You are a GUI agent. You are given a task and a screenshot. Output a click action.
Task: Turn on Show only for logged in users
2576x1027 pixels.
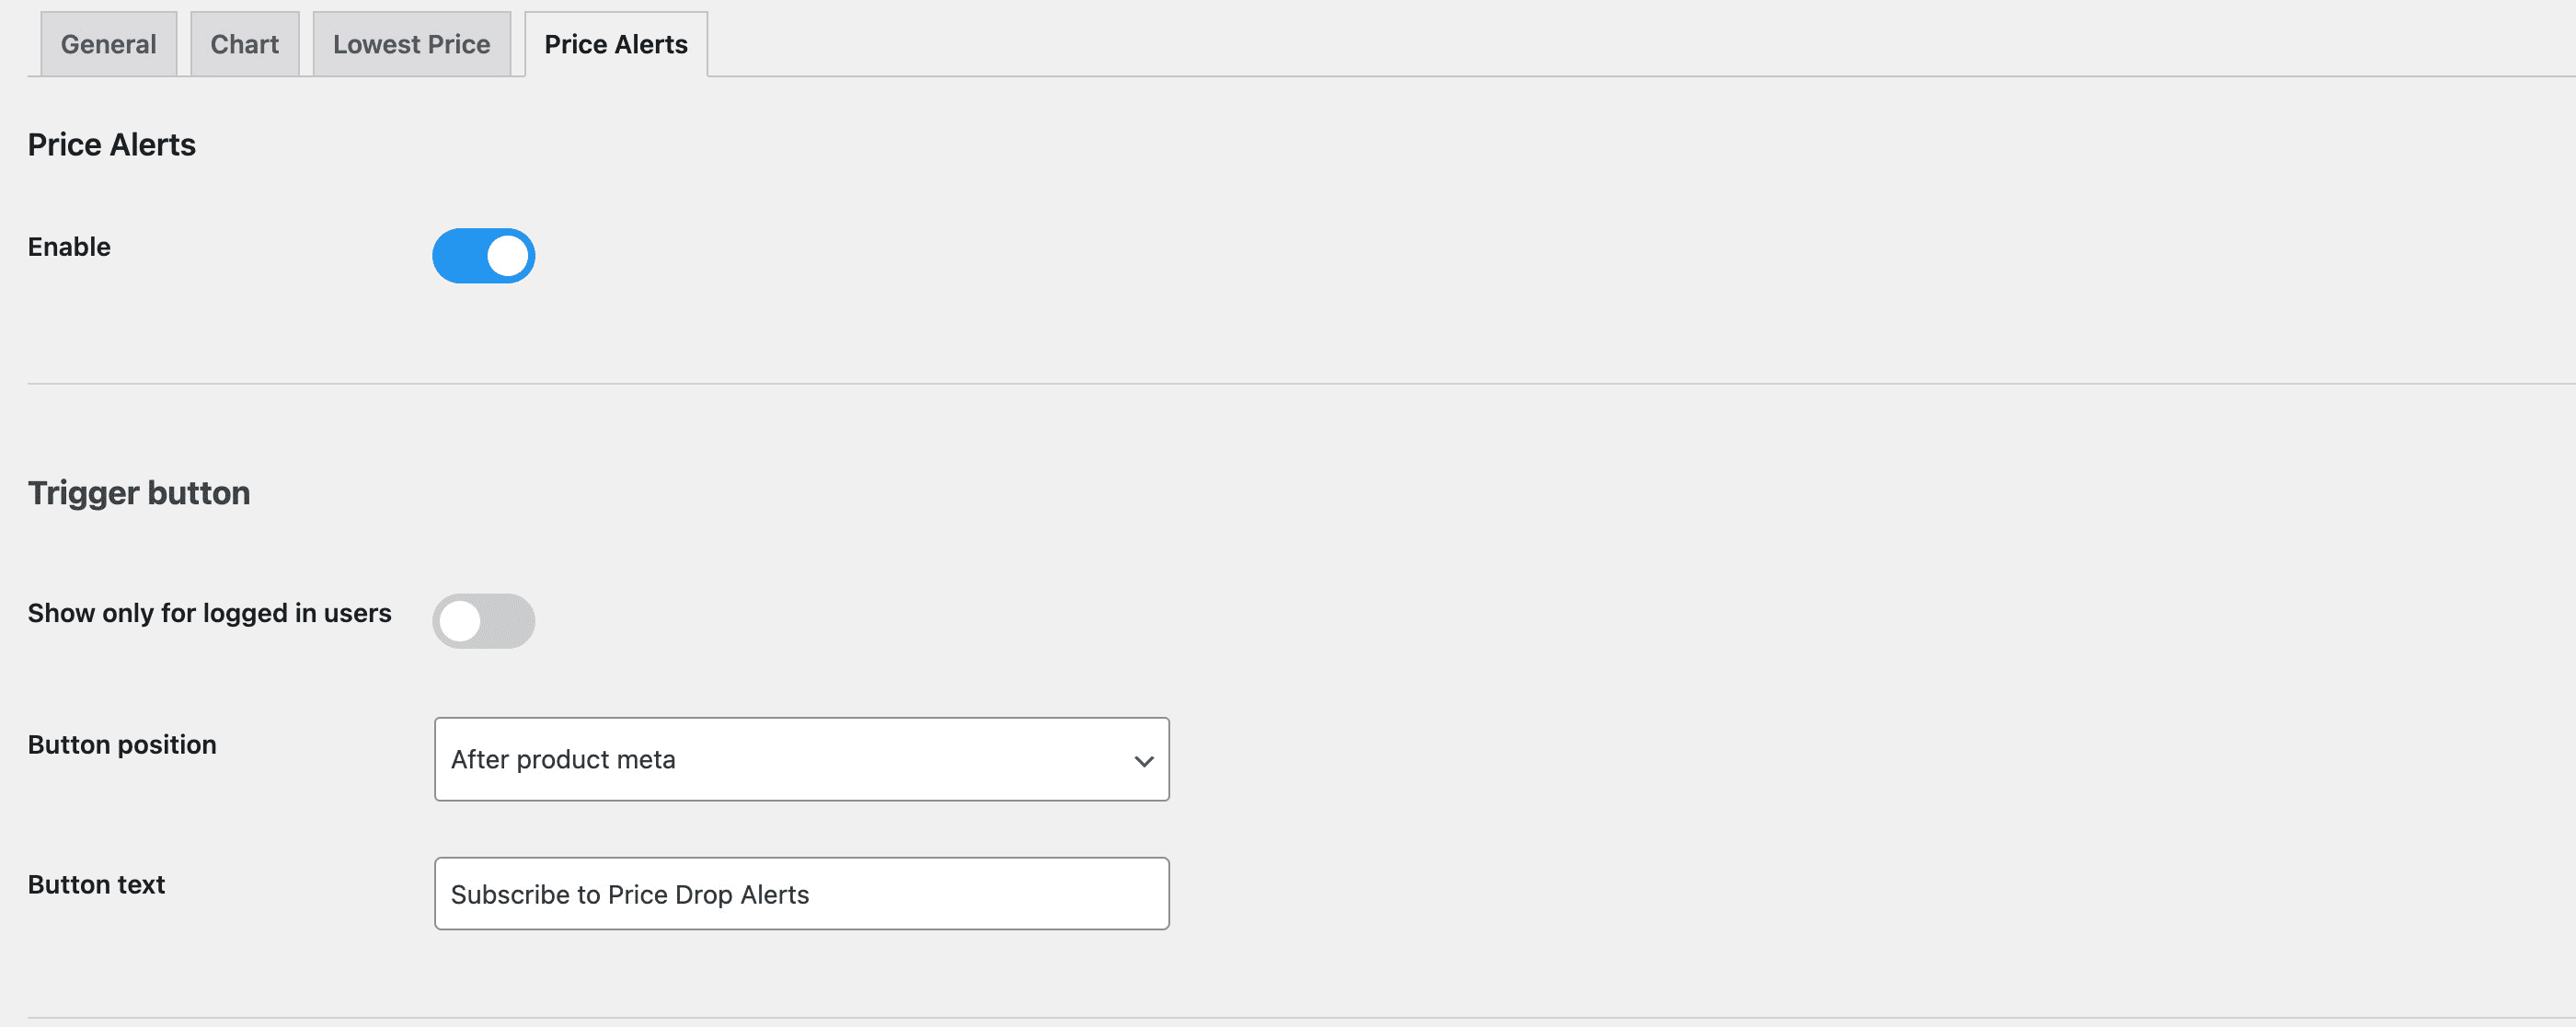(483, 621)
